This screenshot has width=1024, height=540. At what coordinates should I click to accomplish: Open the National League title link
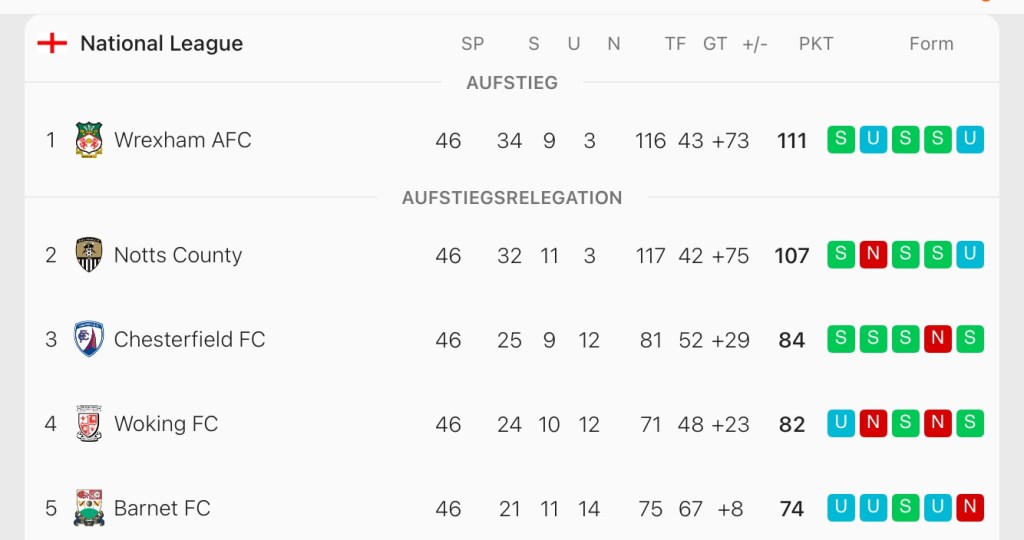pos(161,43)
